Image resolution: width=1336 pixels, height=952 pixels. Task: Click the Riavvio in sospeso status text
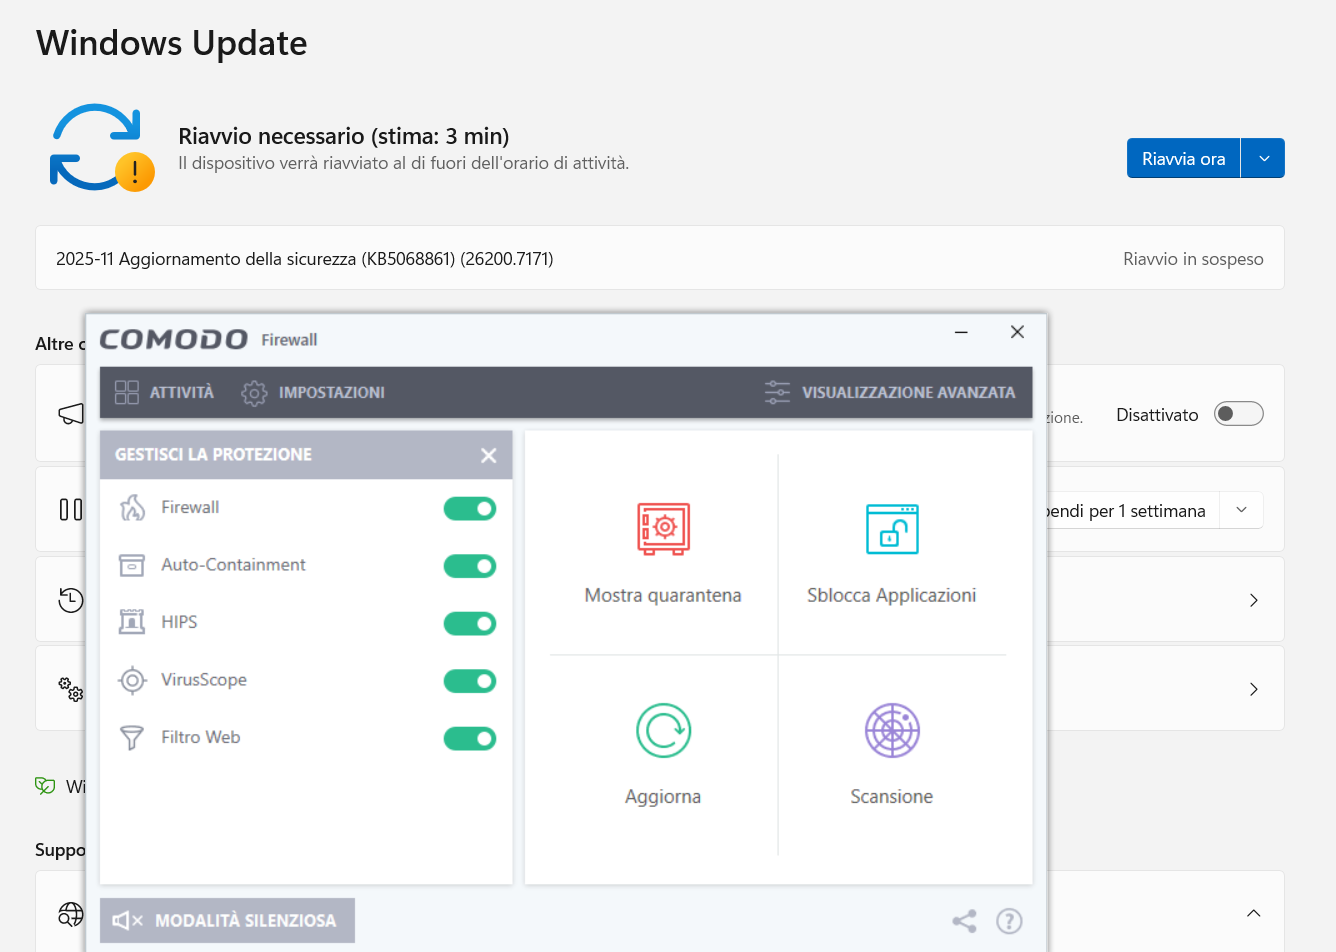tap(1193, 259)
